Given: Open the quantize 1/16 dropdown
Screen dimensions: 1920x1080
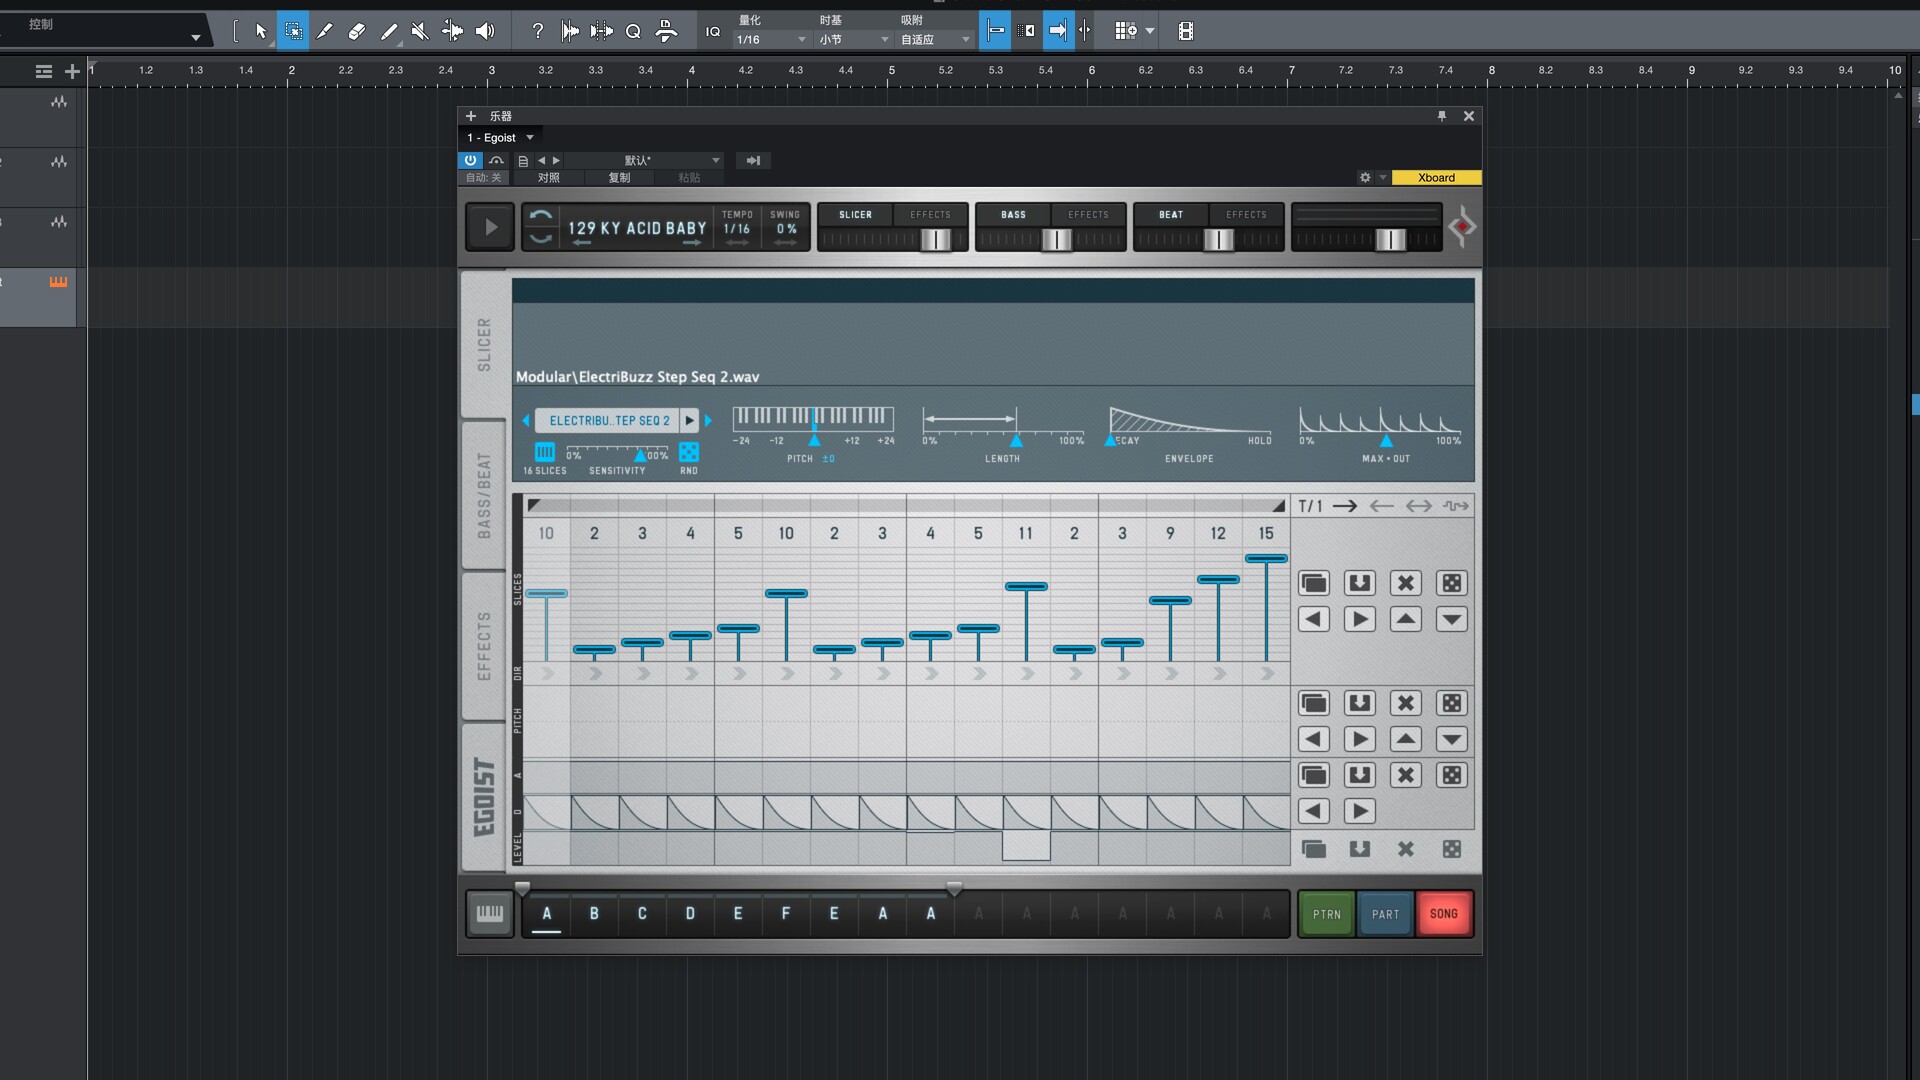Looking at the screenshot, I should (771, 40).
